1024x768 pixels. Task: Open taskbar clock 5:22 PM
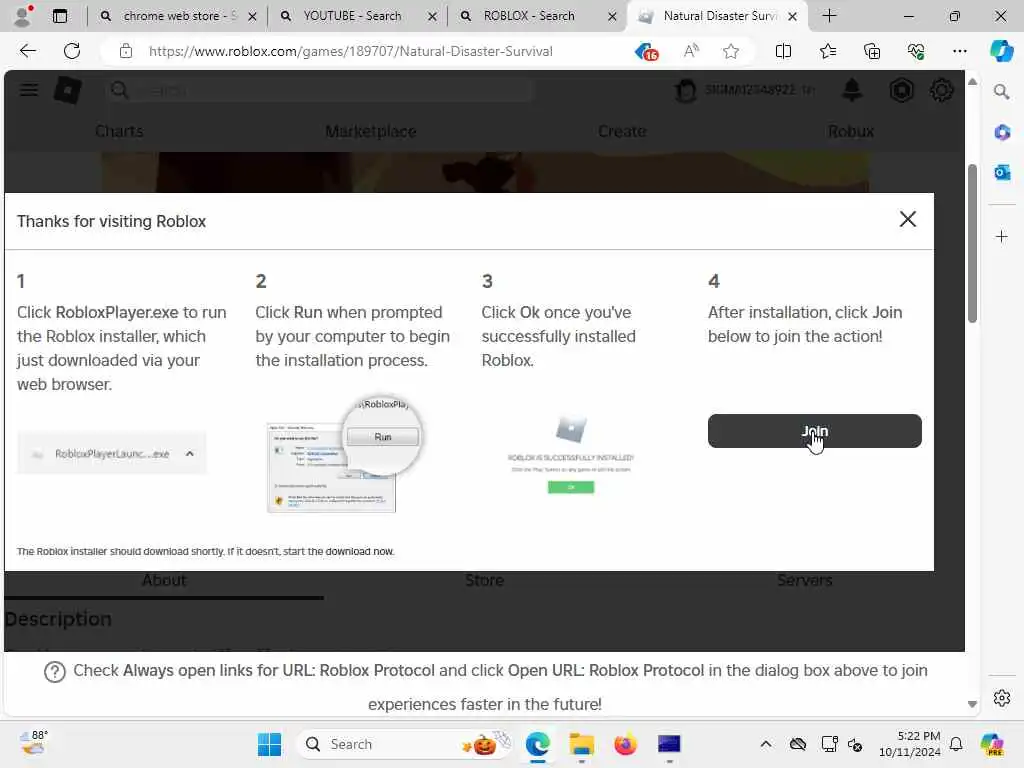pos(910,744)
